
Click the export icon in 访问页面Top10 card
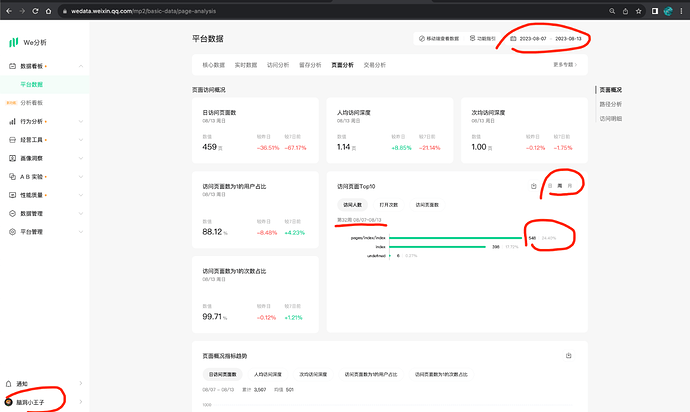[x=533, y=186]
